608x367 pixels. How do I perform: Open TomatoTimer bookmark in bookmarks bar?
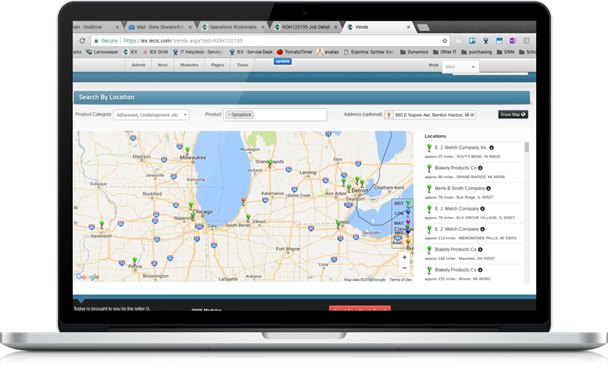[x=295, y=52]
